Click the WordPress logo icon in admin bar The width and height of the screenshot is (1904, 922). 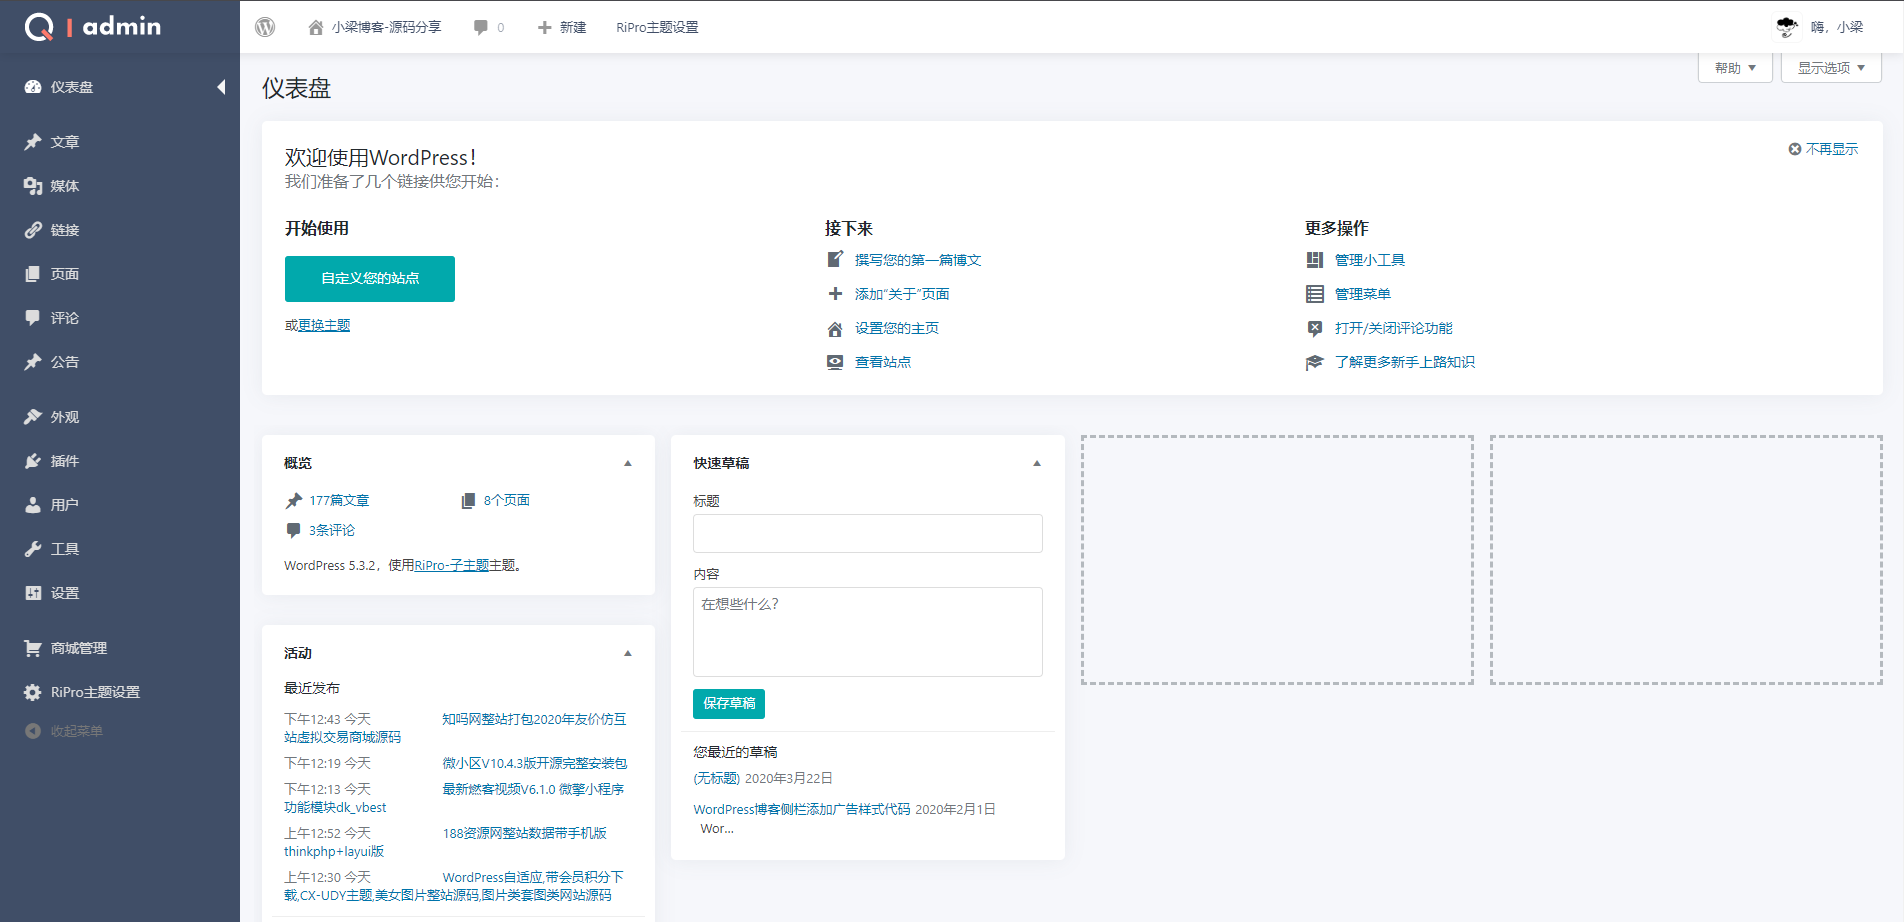[265, 27]
